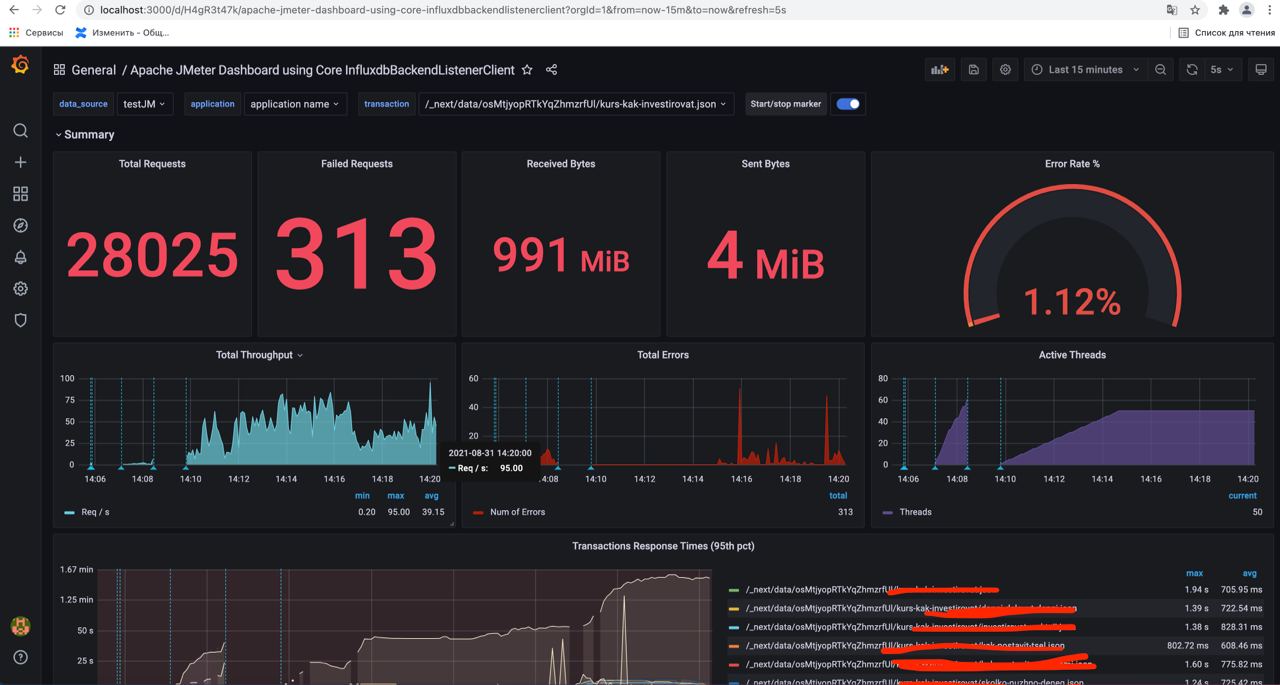Open the Список для чтения reading list
The height and width of the screenshot is (685, 1280).
(1226, 33)
